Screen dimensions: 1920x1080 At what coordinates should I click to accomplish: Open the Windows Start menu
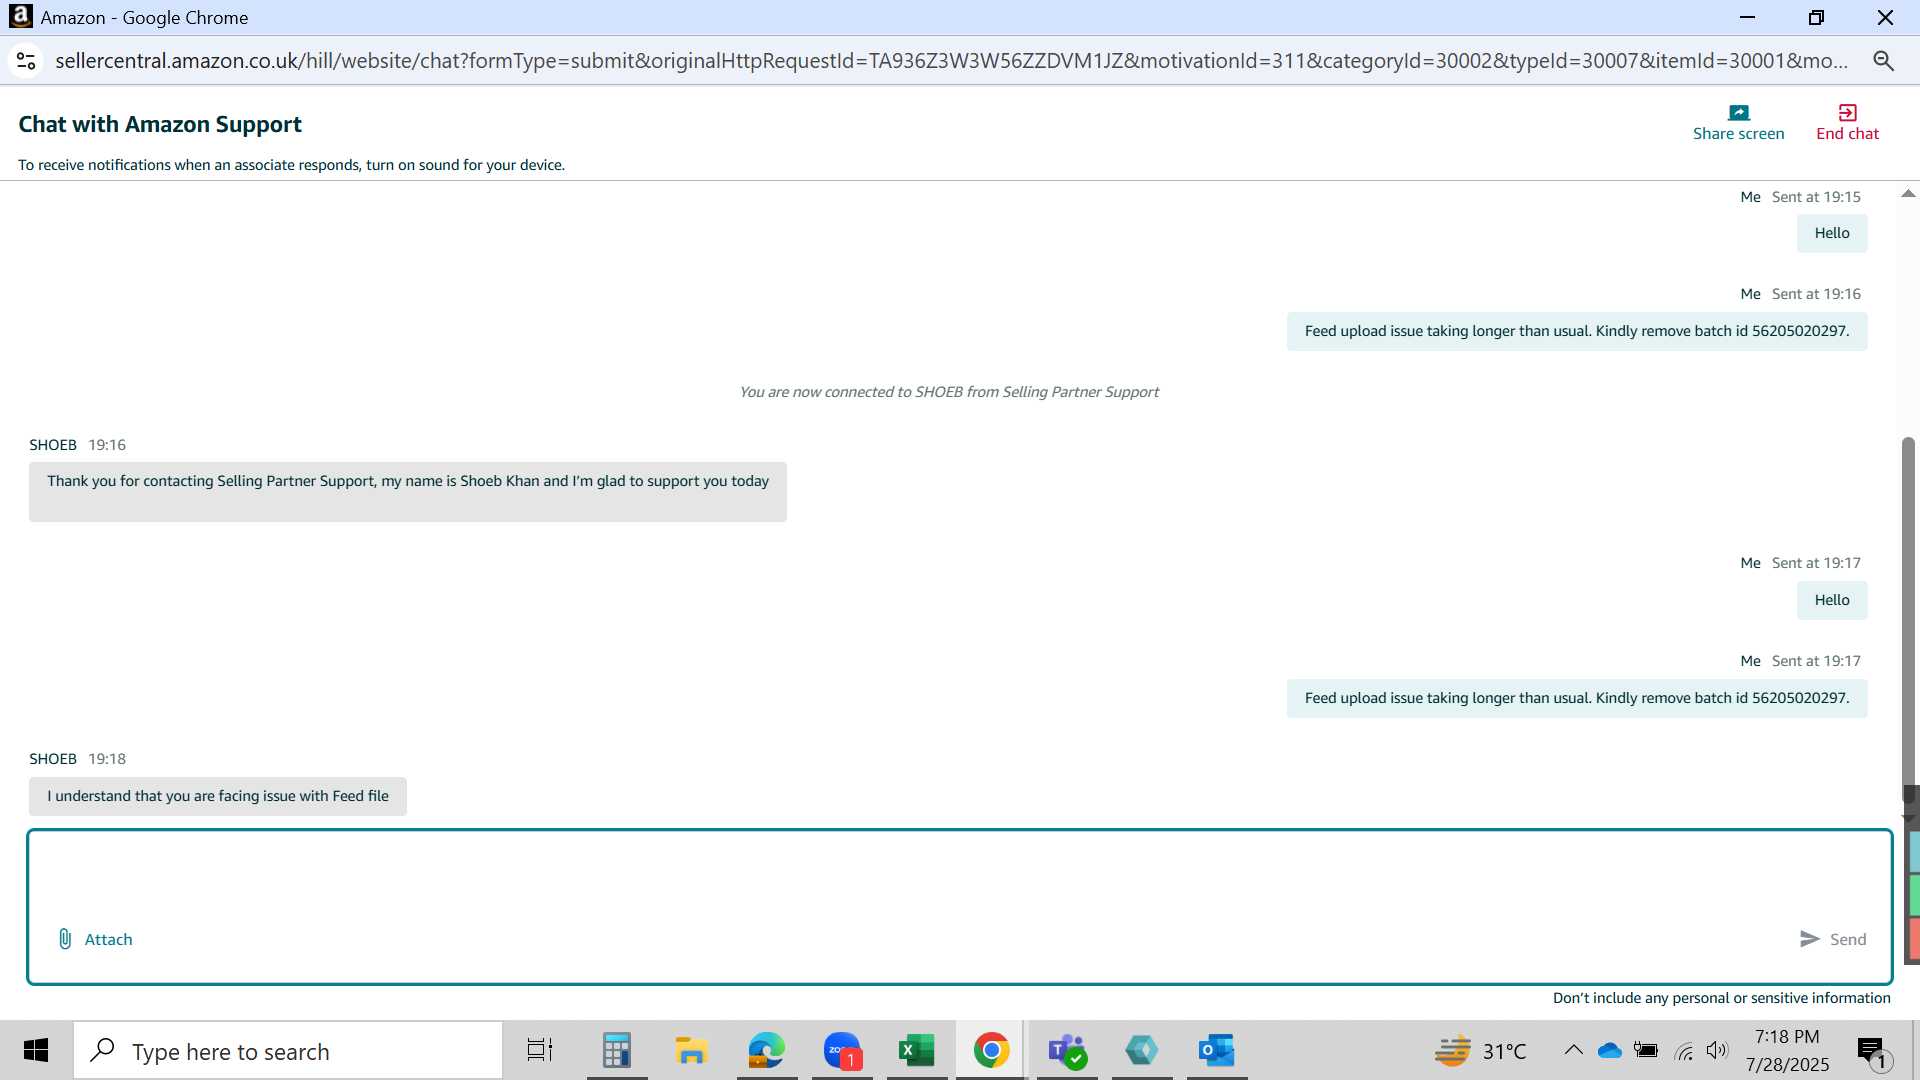(36, 1050)
